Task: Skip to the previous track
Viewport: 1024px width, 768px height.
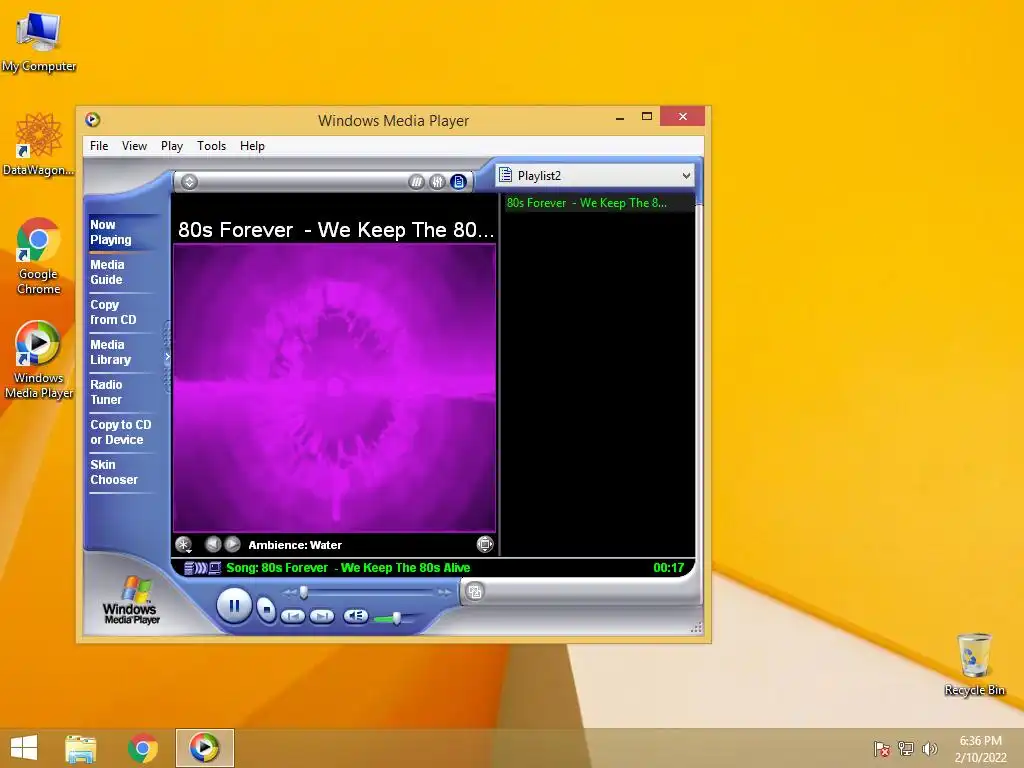Action: (x=293, y=616)
